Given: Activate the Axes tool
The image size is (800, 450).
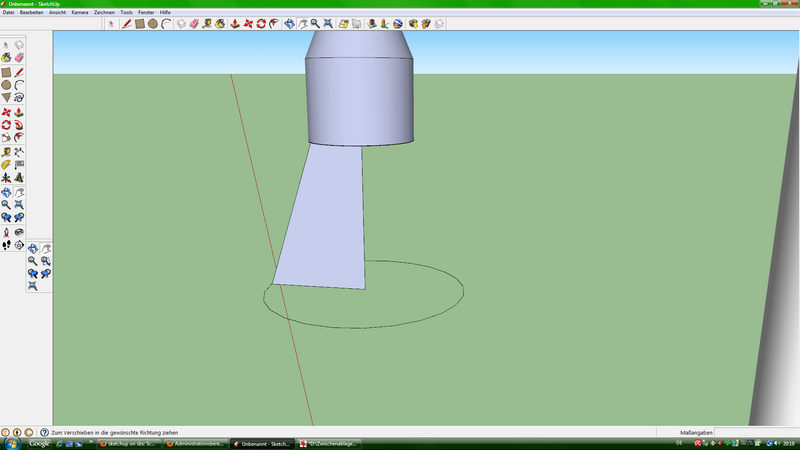Looking at the screenshot, I should (x=7, y=176).
